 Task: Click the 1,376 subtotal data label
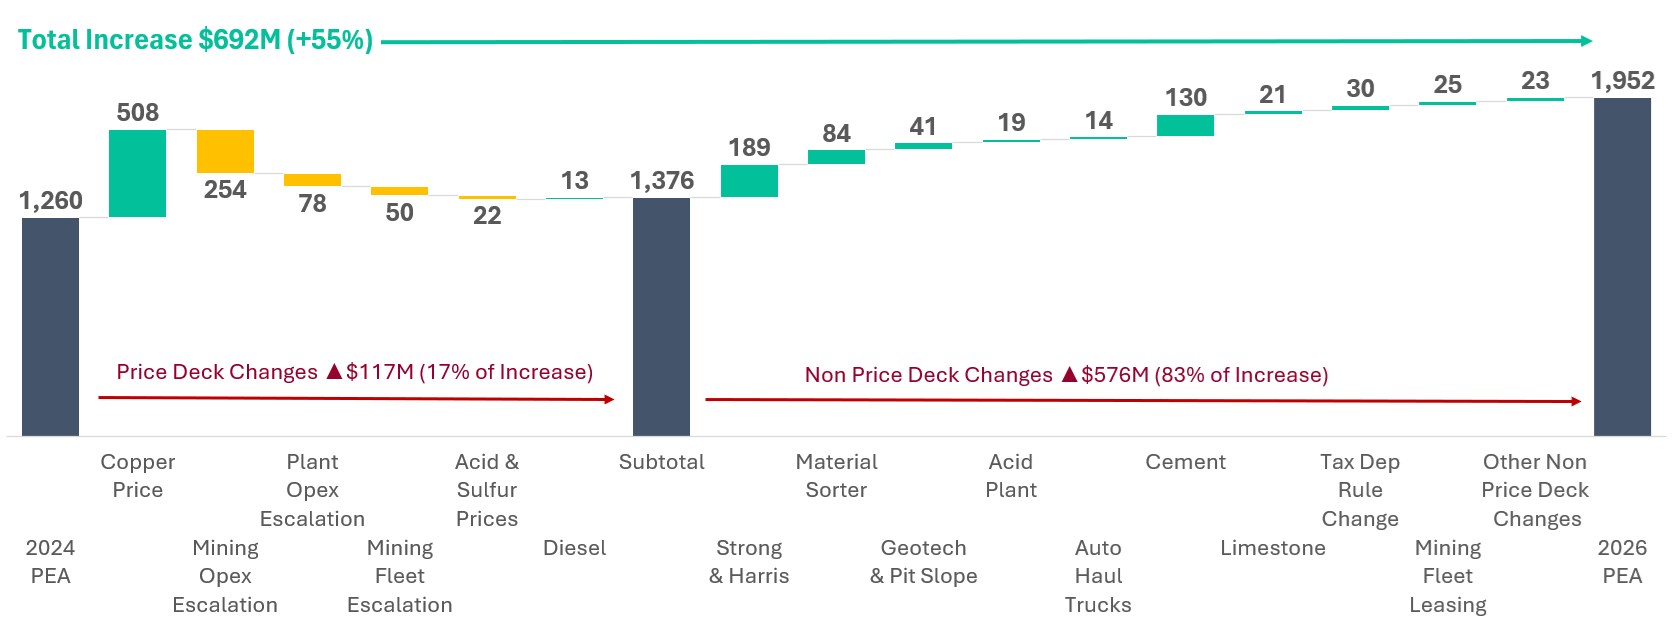pyautogui.click(x=661, y=180)
